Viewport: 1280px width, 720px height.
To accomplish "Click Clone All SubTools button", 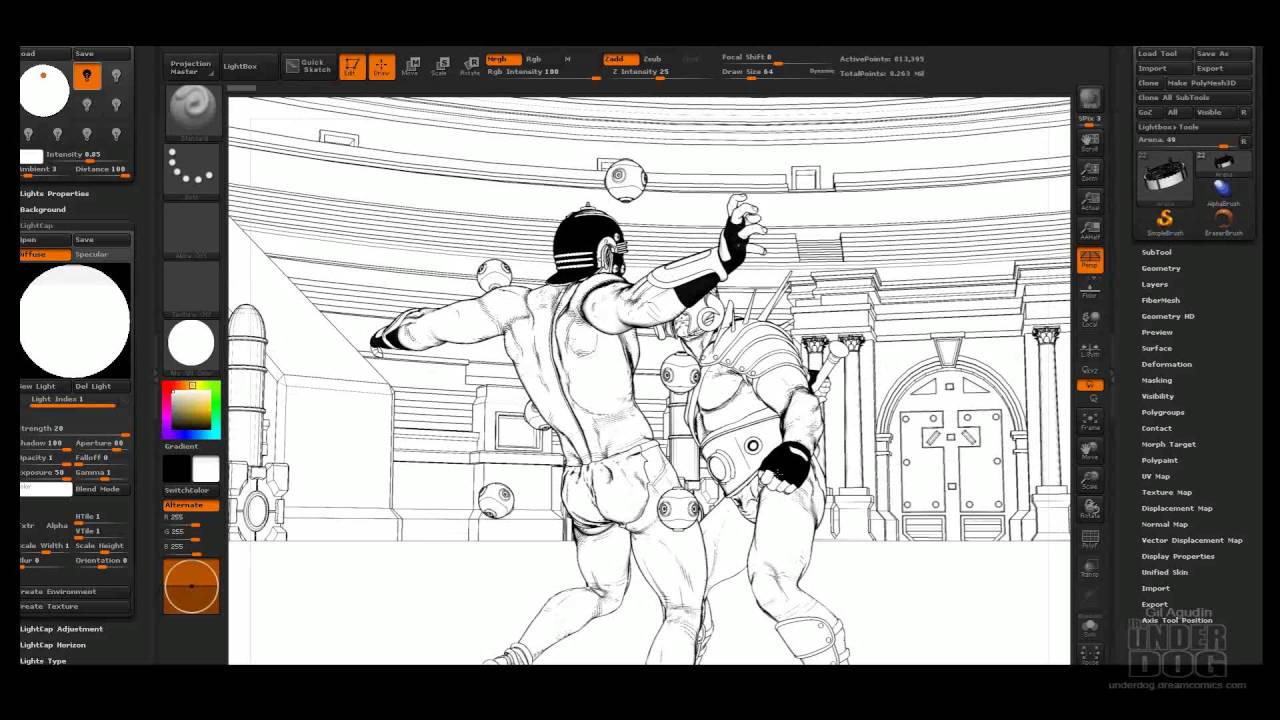I will 1194,97.
